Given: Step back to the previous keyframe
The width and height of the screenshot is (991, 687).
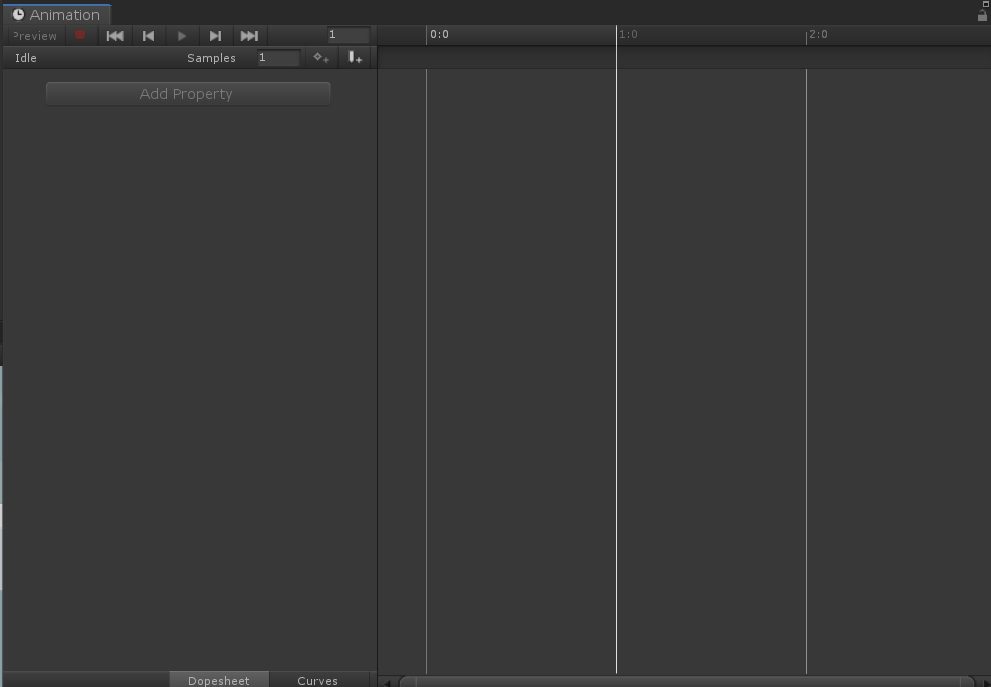Looking at the screenshot, I should coord(148,35).
